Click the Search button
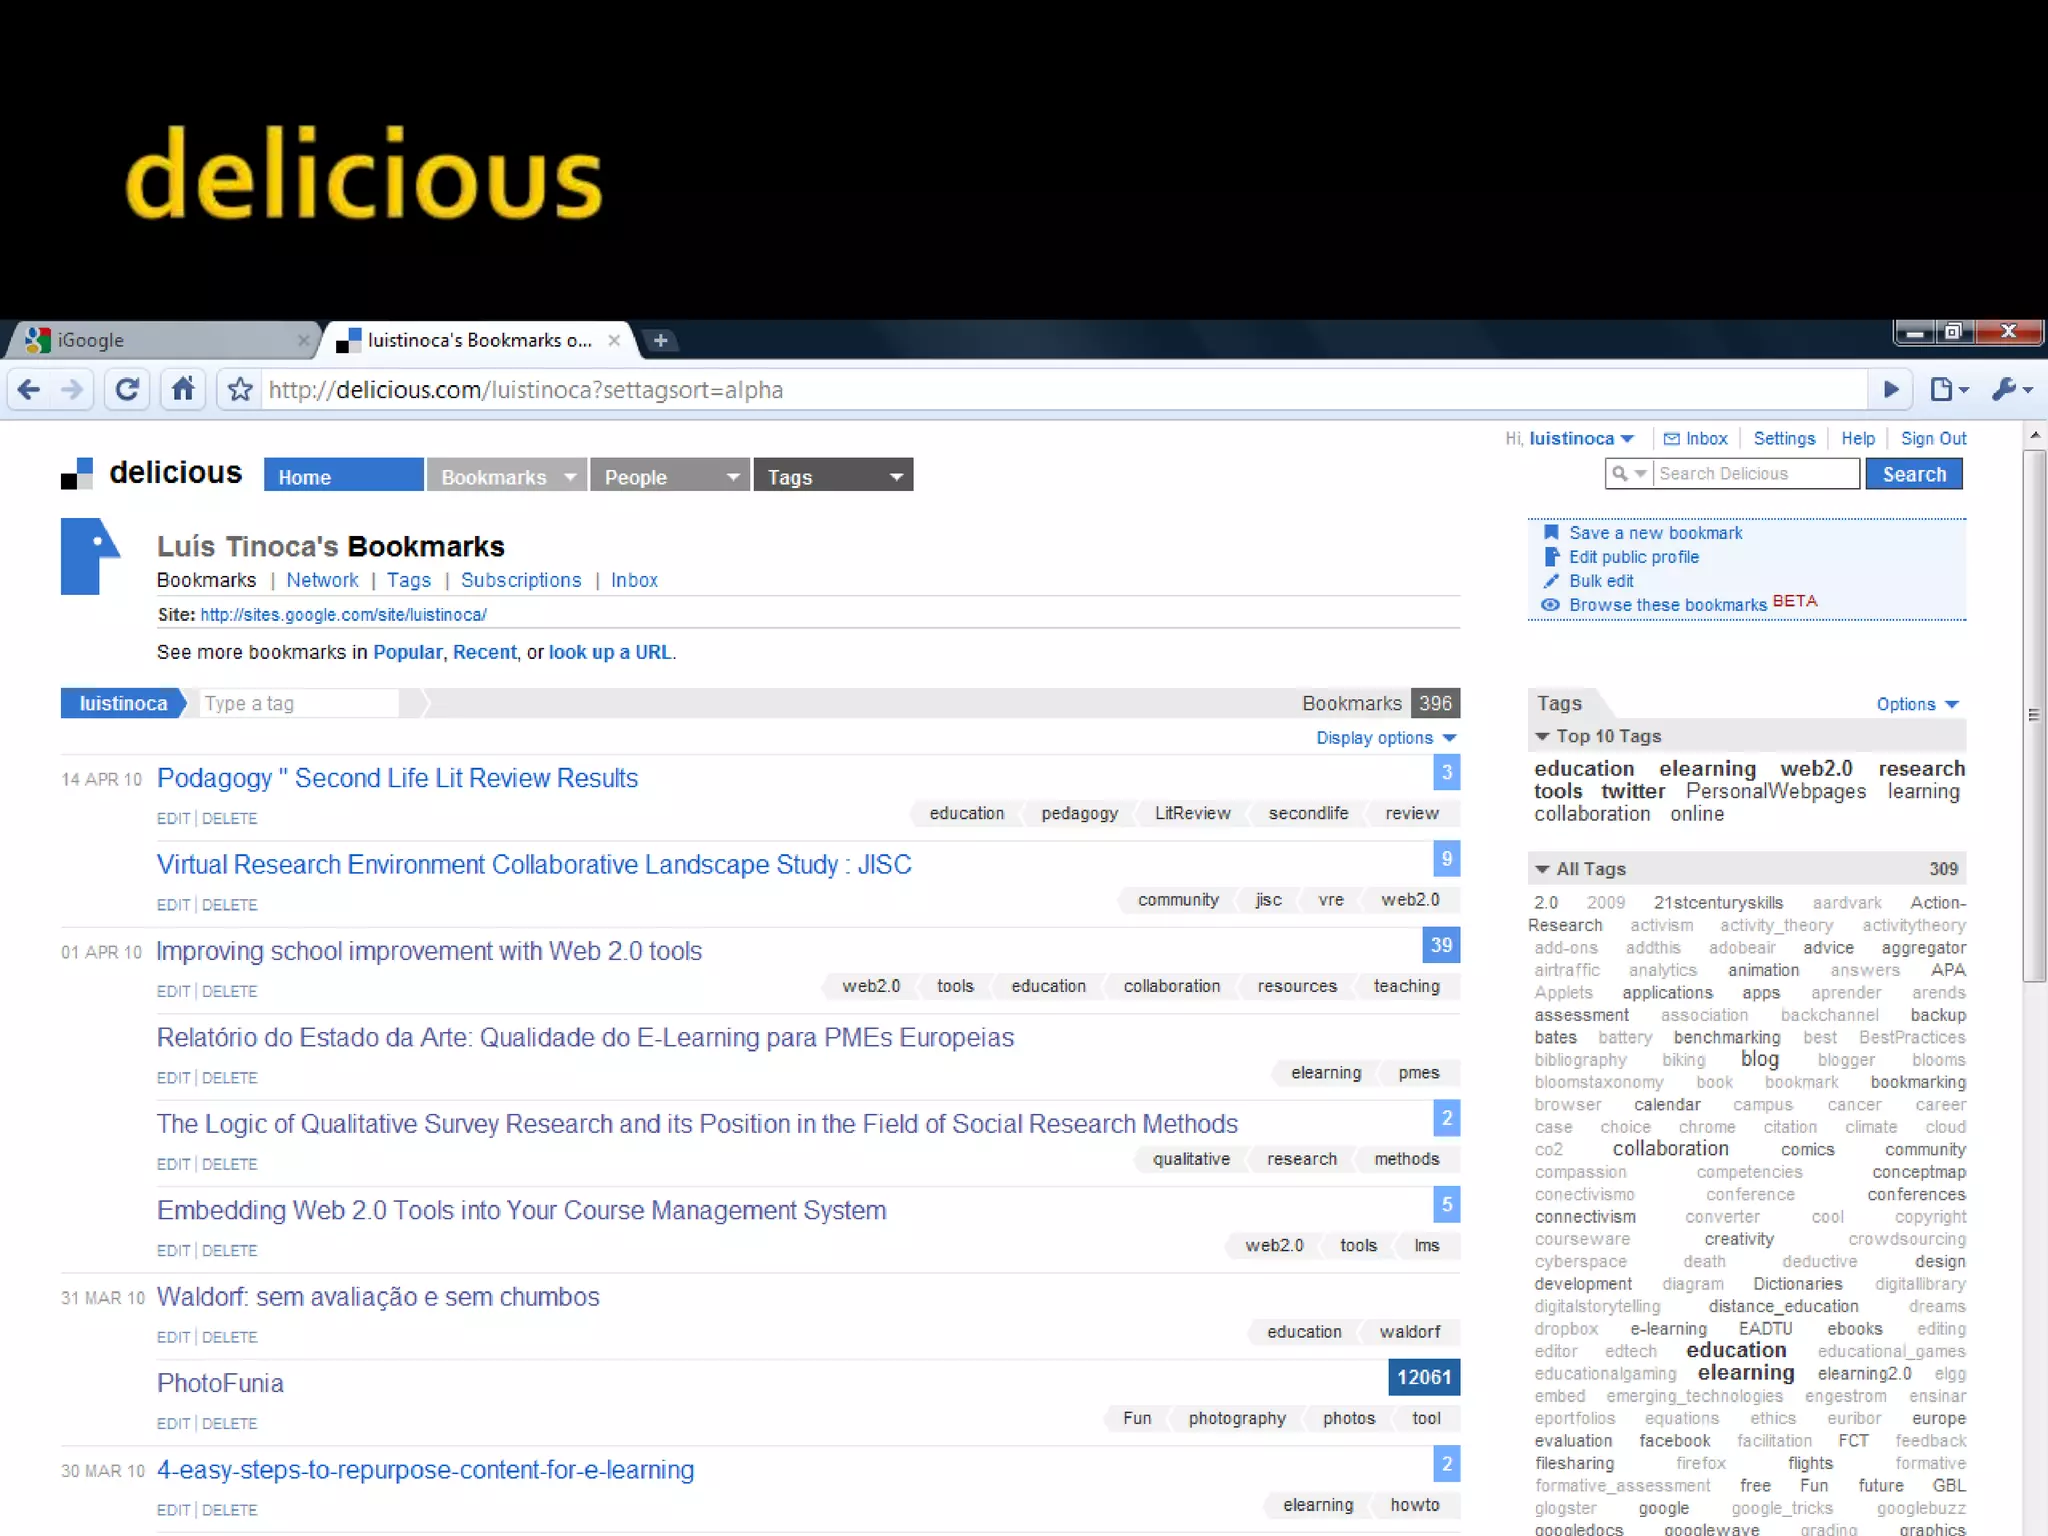This screenshot has width=2048, height=1536. coord(1913,474)
